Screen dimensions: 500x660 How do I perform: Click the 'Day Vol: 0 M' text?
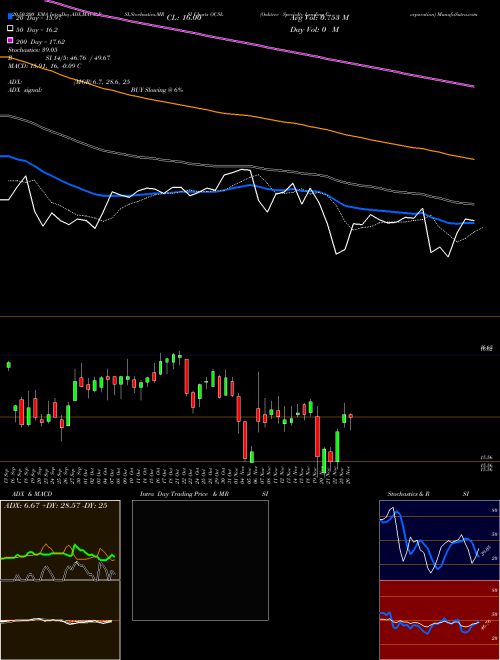(x=314, y=30)
